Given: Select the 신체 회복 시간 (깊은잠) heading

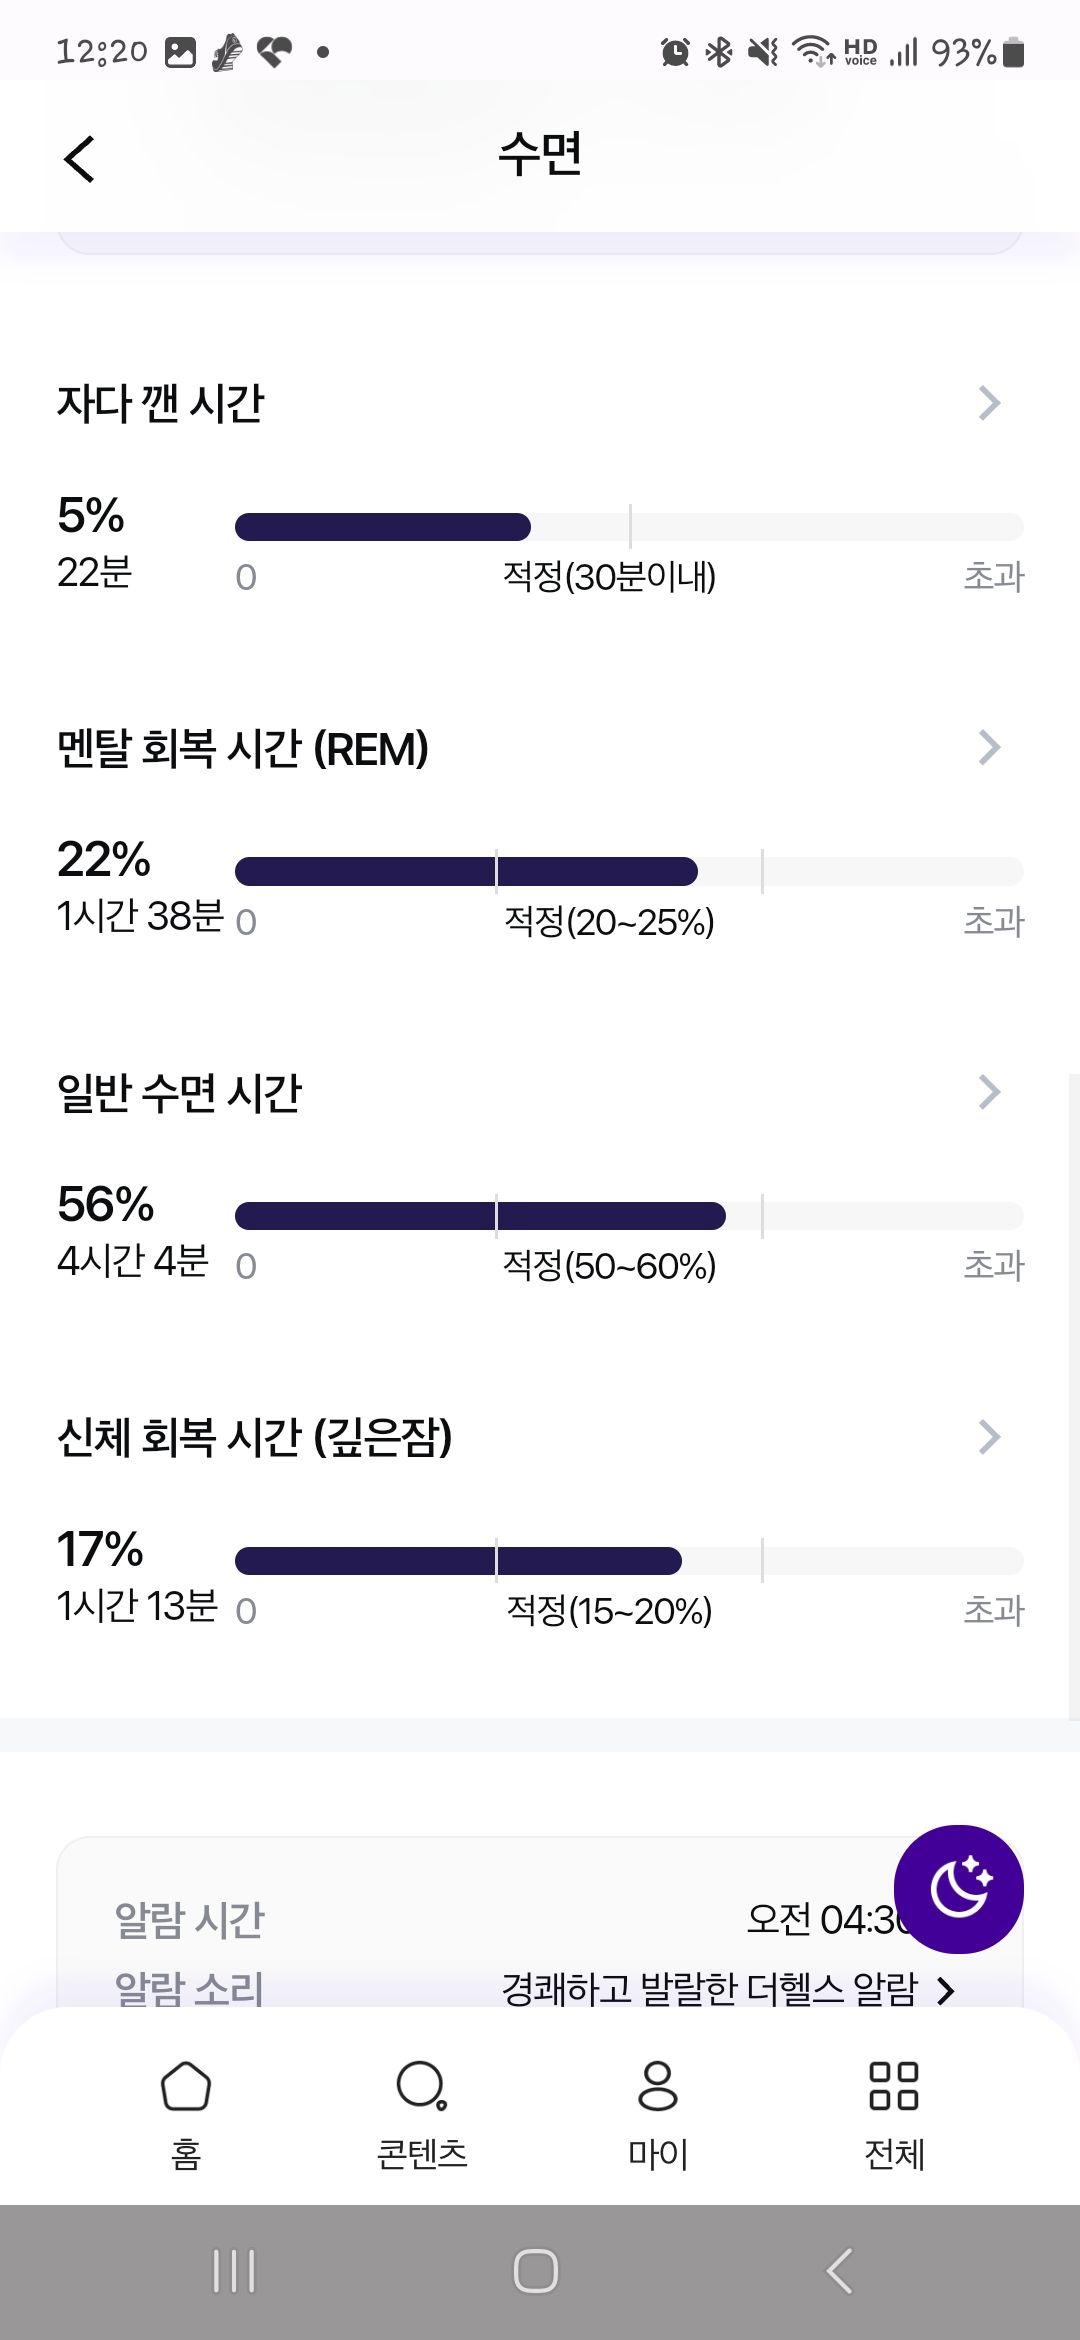Looking at the screenshot, I should [x=255, y=1438].
